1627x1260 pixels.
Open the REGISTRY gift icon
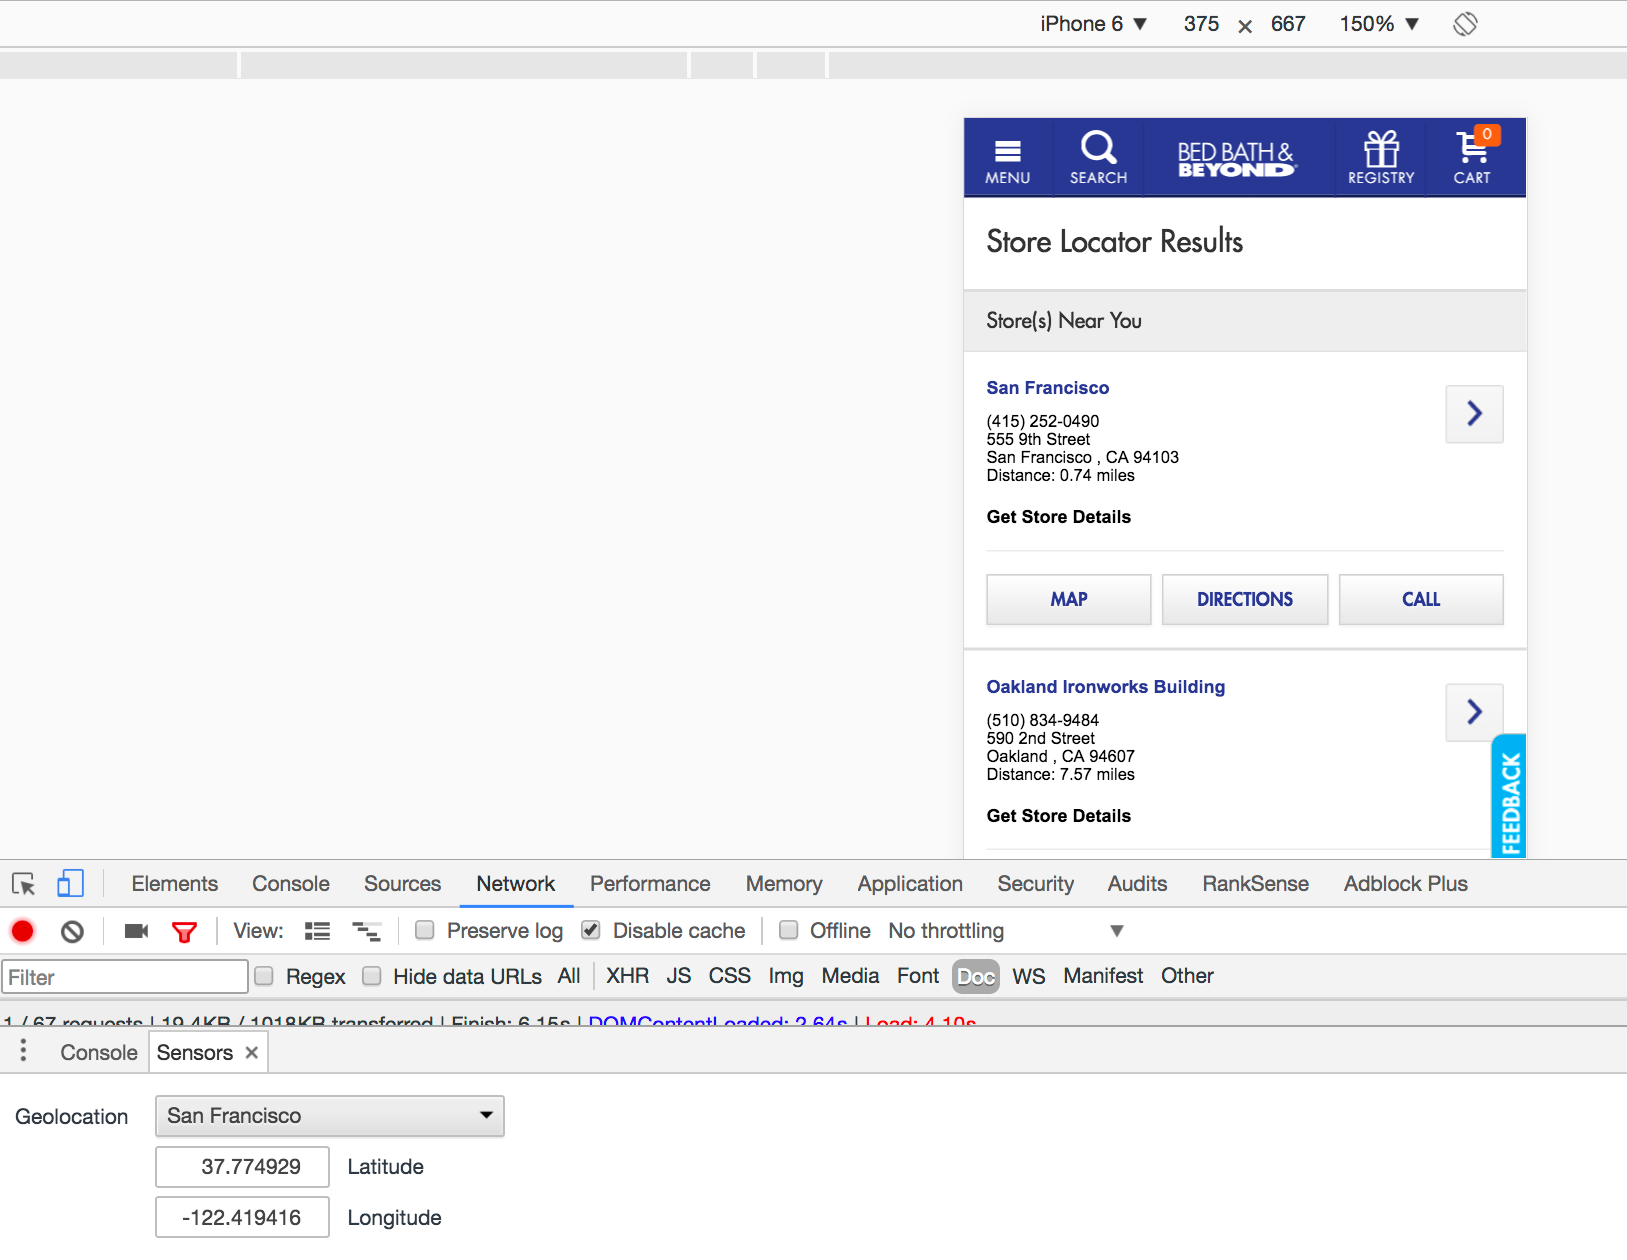[1381, 158]
